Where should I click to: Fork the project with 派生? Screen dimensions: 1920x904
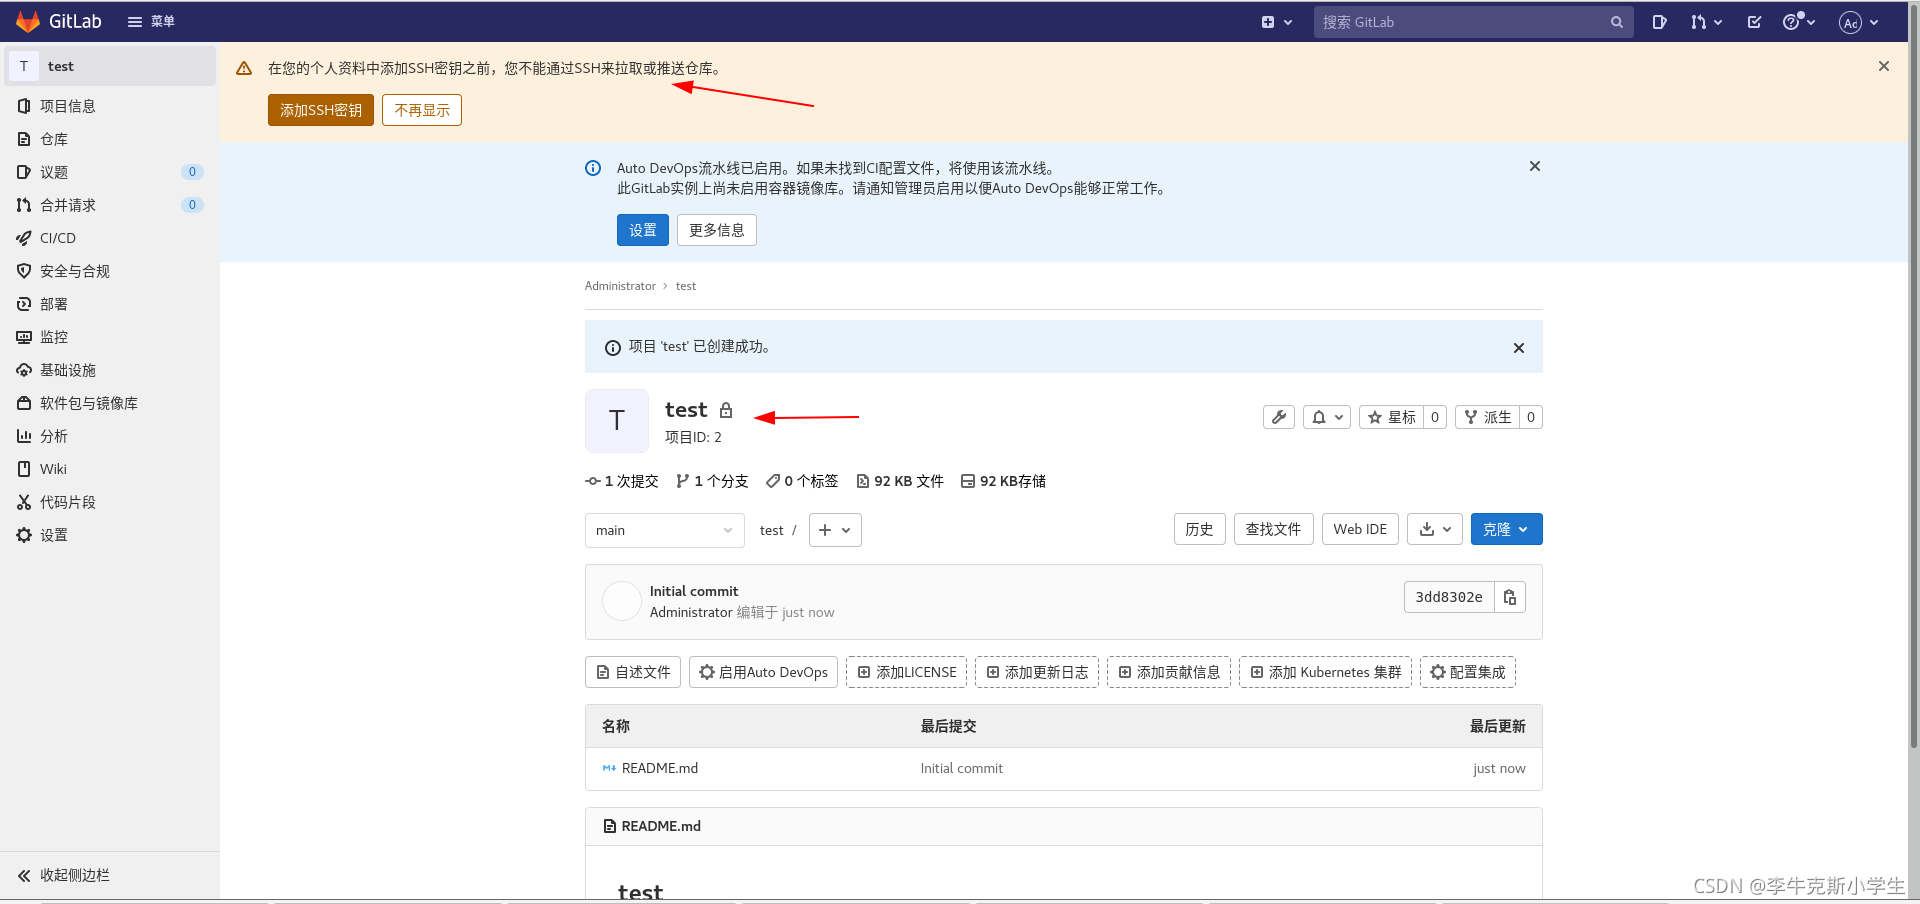[x=1488, y=417]
